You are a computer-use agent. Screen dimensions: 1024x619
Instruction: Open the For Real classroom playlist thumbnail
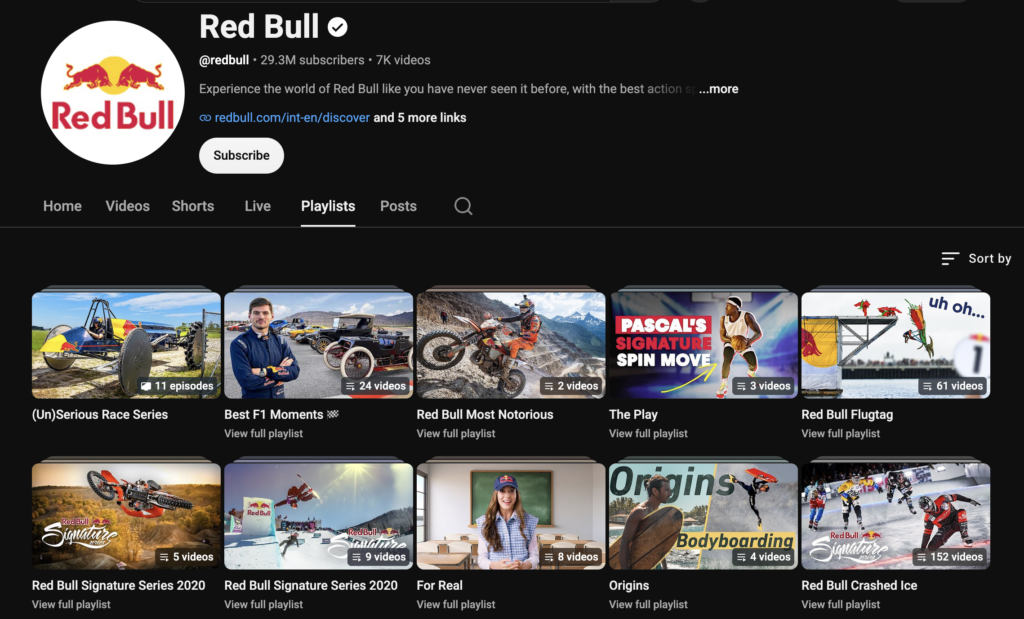click(511, 516)
